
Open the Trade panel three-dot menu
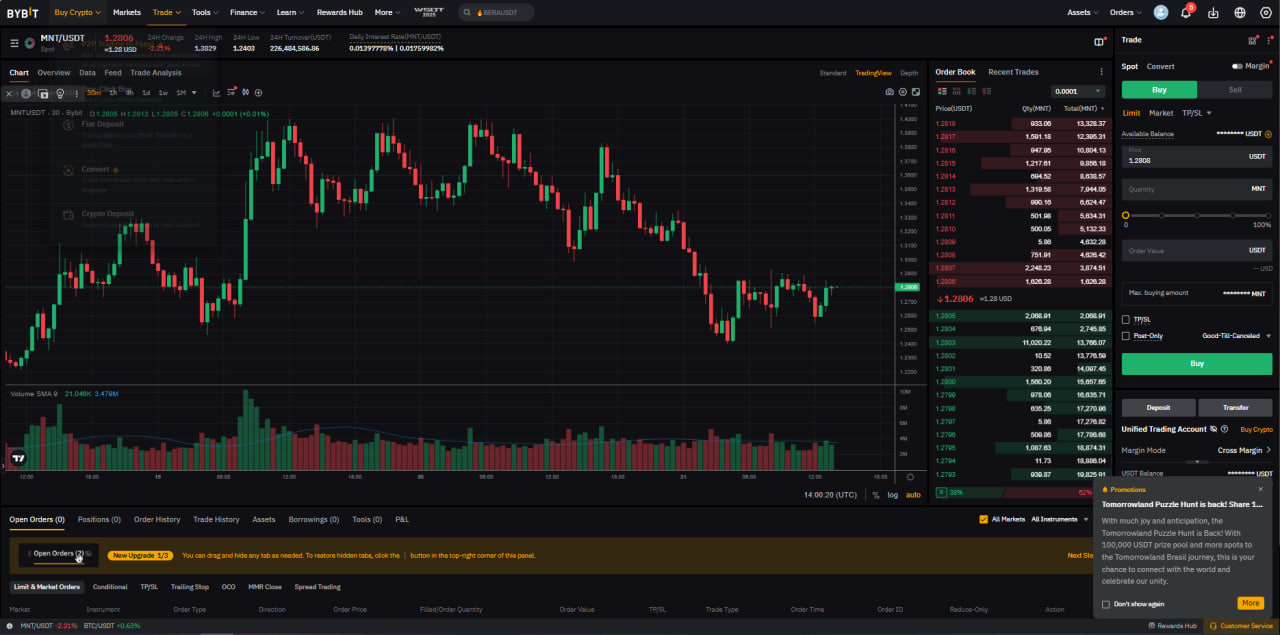(x=1269, y=40)
